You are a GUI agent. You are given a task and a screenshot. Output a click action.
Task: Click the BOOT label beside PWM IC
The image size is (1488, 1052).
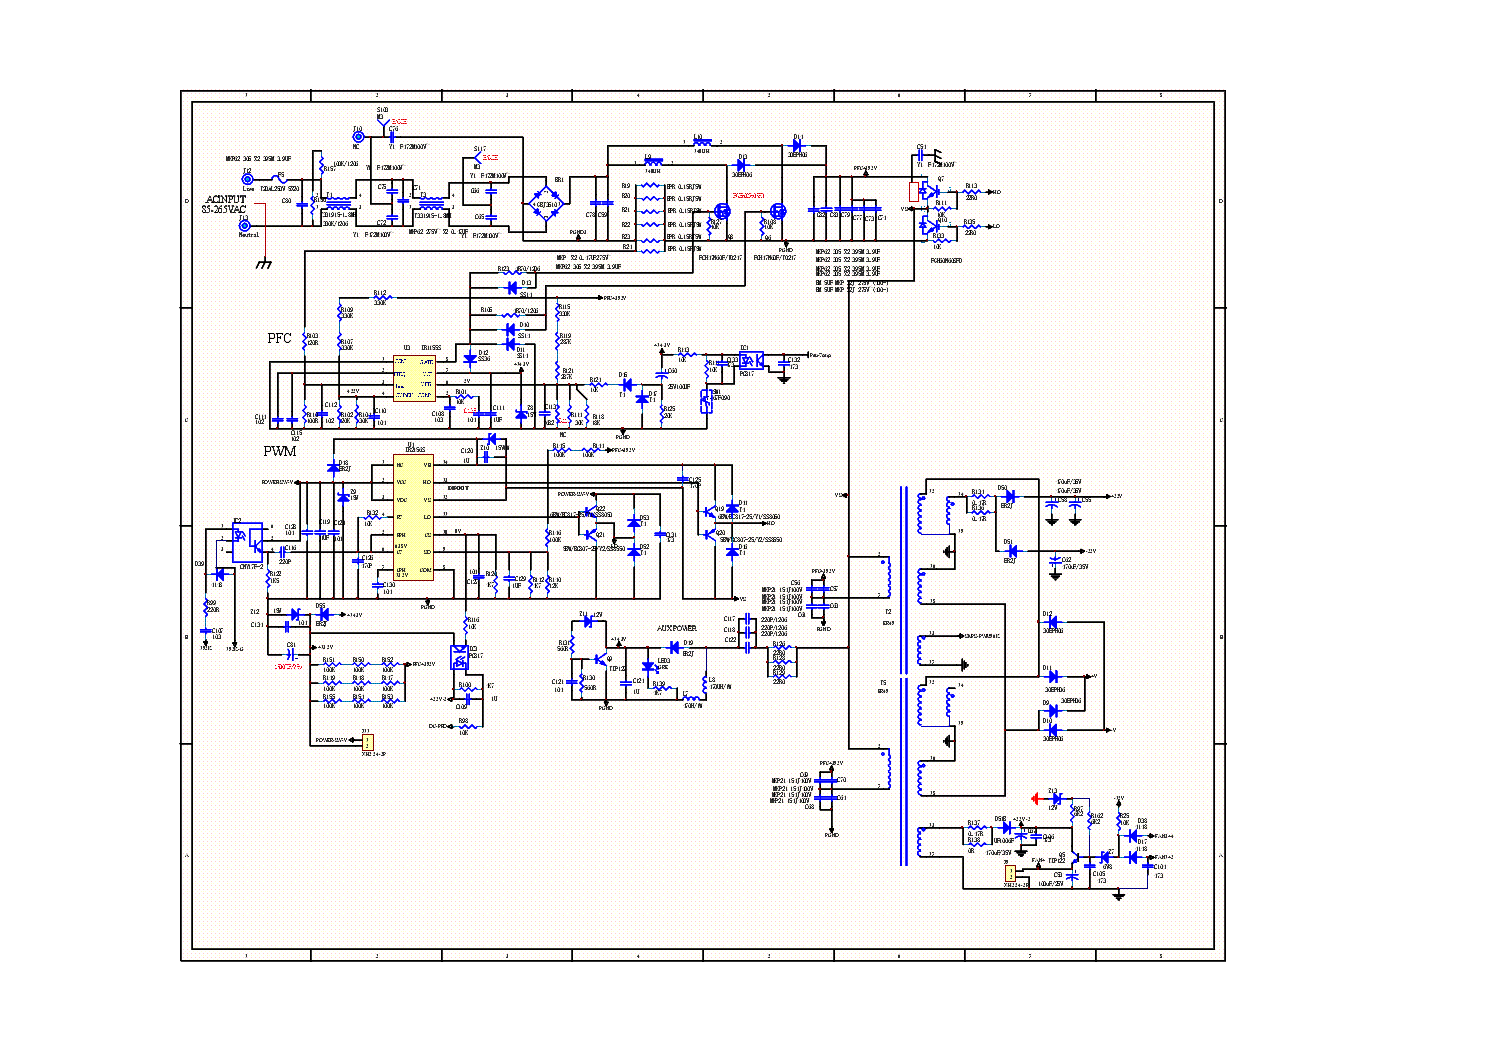coord(458,488)
